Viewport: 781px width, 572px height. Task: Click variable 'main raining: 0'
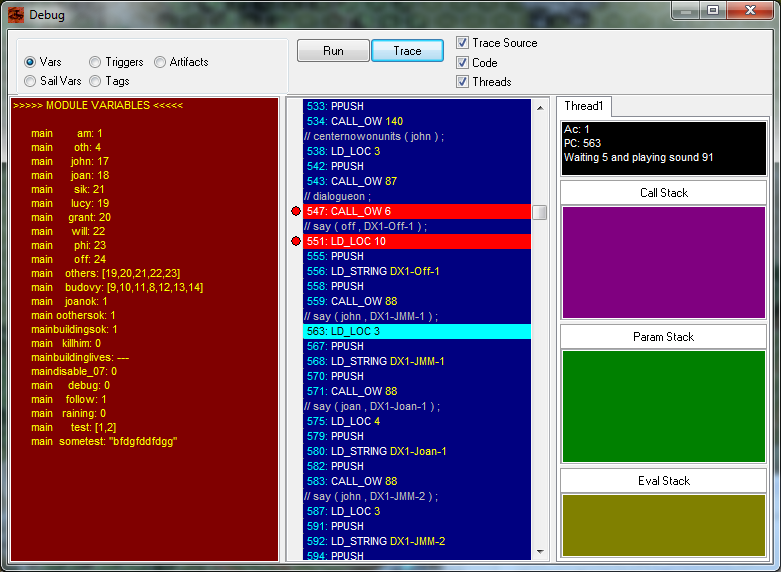pos(68,413)
